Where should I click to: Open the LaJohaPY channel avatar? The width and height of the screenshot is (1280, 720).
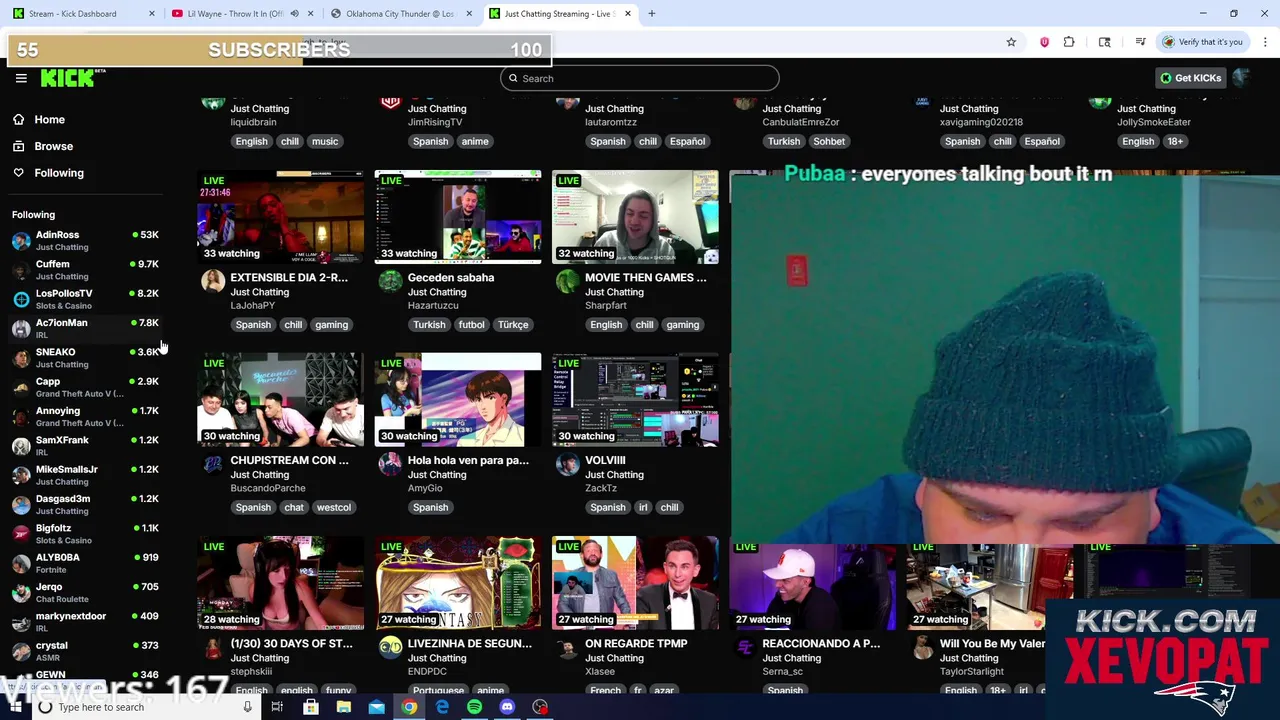tap(212, 282)
